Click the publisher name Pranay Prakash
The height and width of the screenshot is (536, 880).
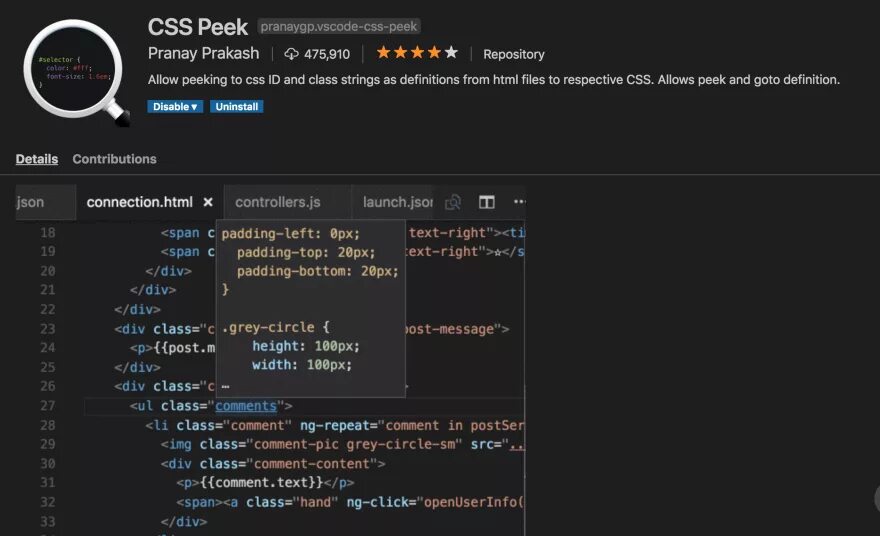pyautogui.click(x=203, y=53)
